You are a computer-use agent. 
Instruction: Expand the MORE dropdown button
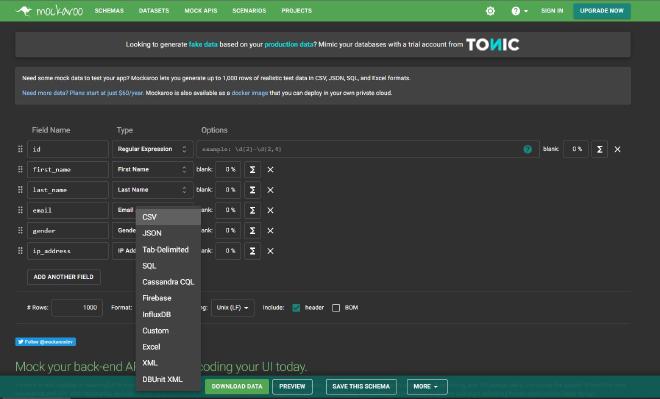tap(426, 386)
